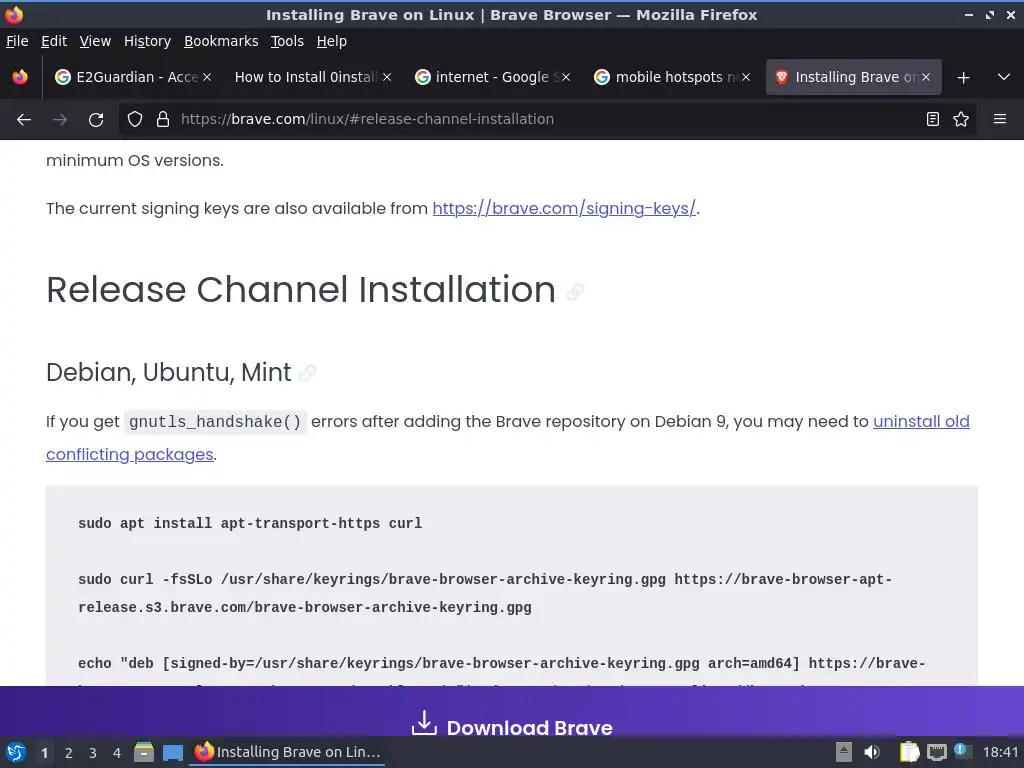
Task: Show desktop from taskbar icon
Action: [x=172, y=753]
